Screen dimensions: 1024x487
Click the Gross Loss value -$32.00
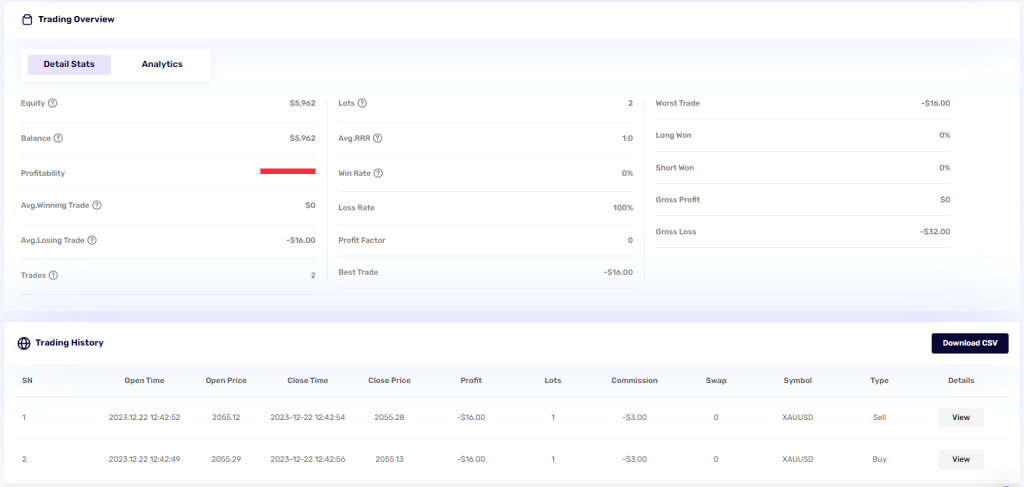[x=935, y=232]
